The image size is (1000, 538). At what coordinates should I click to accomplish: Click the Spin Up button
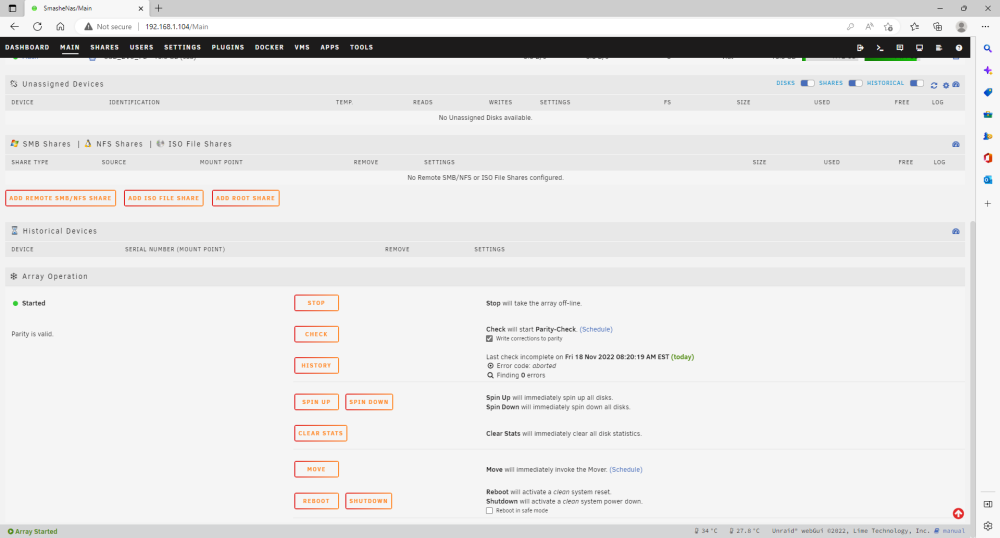(316, 402)
